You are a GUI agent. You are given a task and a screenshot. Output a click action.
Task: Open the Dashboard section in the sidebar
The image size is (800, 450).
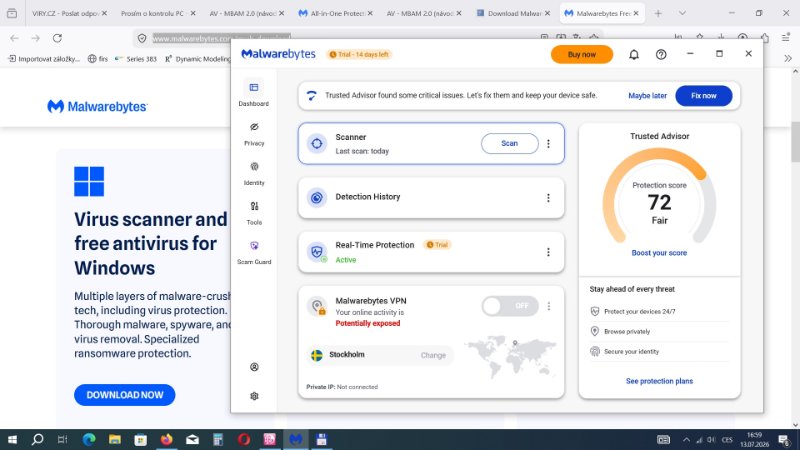click(254, 94)
